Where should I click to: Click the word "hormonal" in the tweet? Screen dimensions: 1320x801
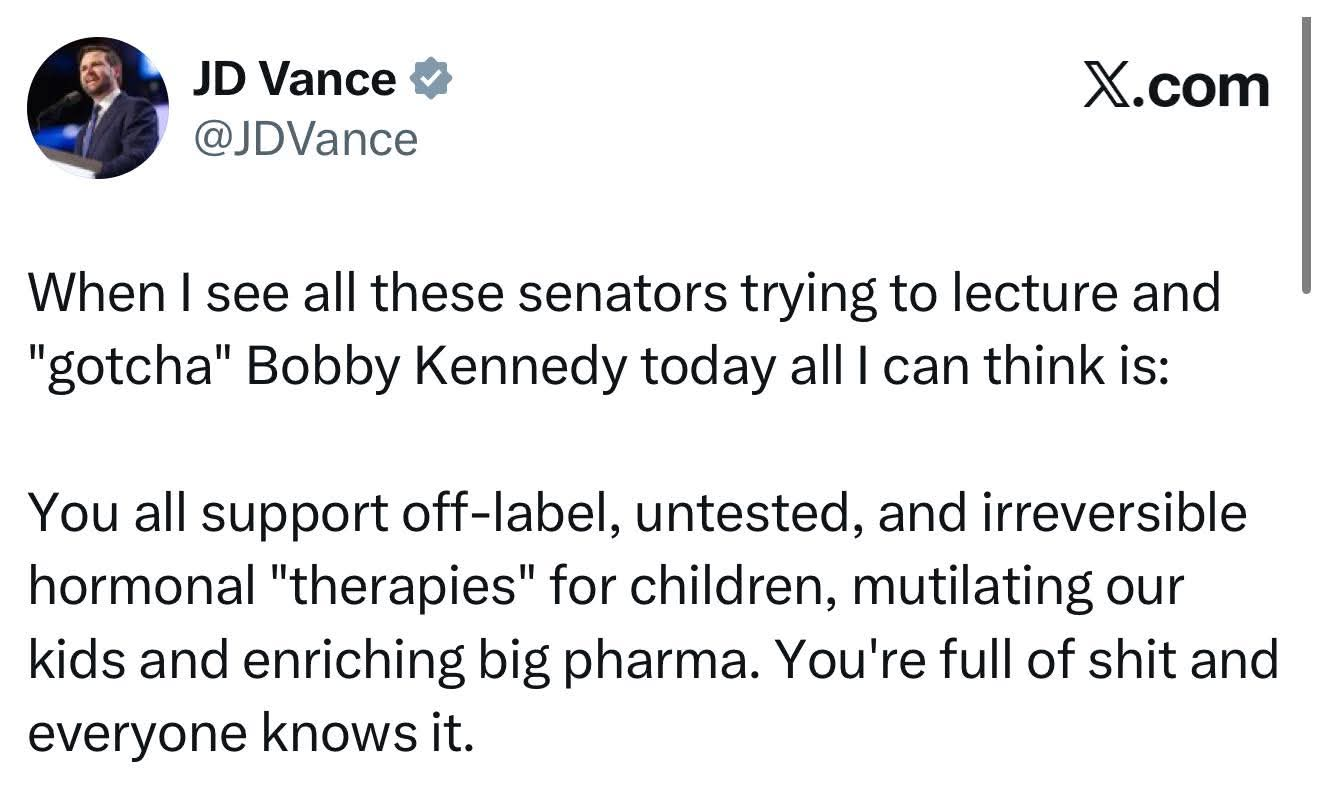(140, 587)
